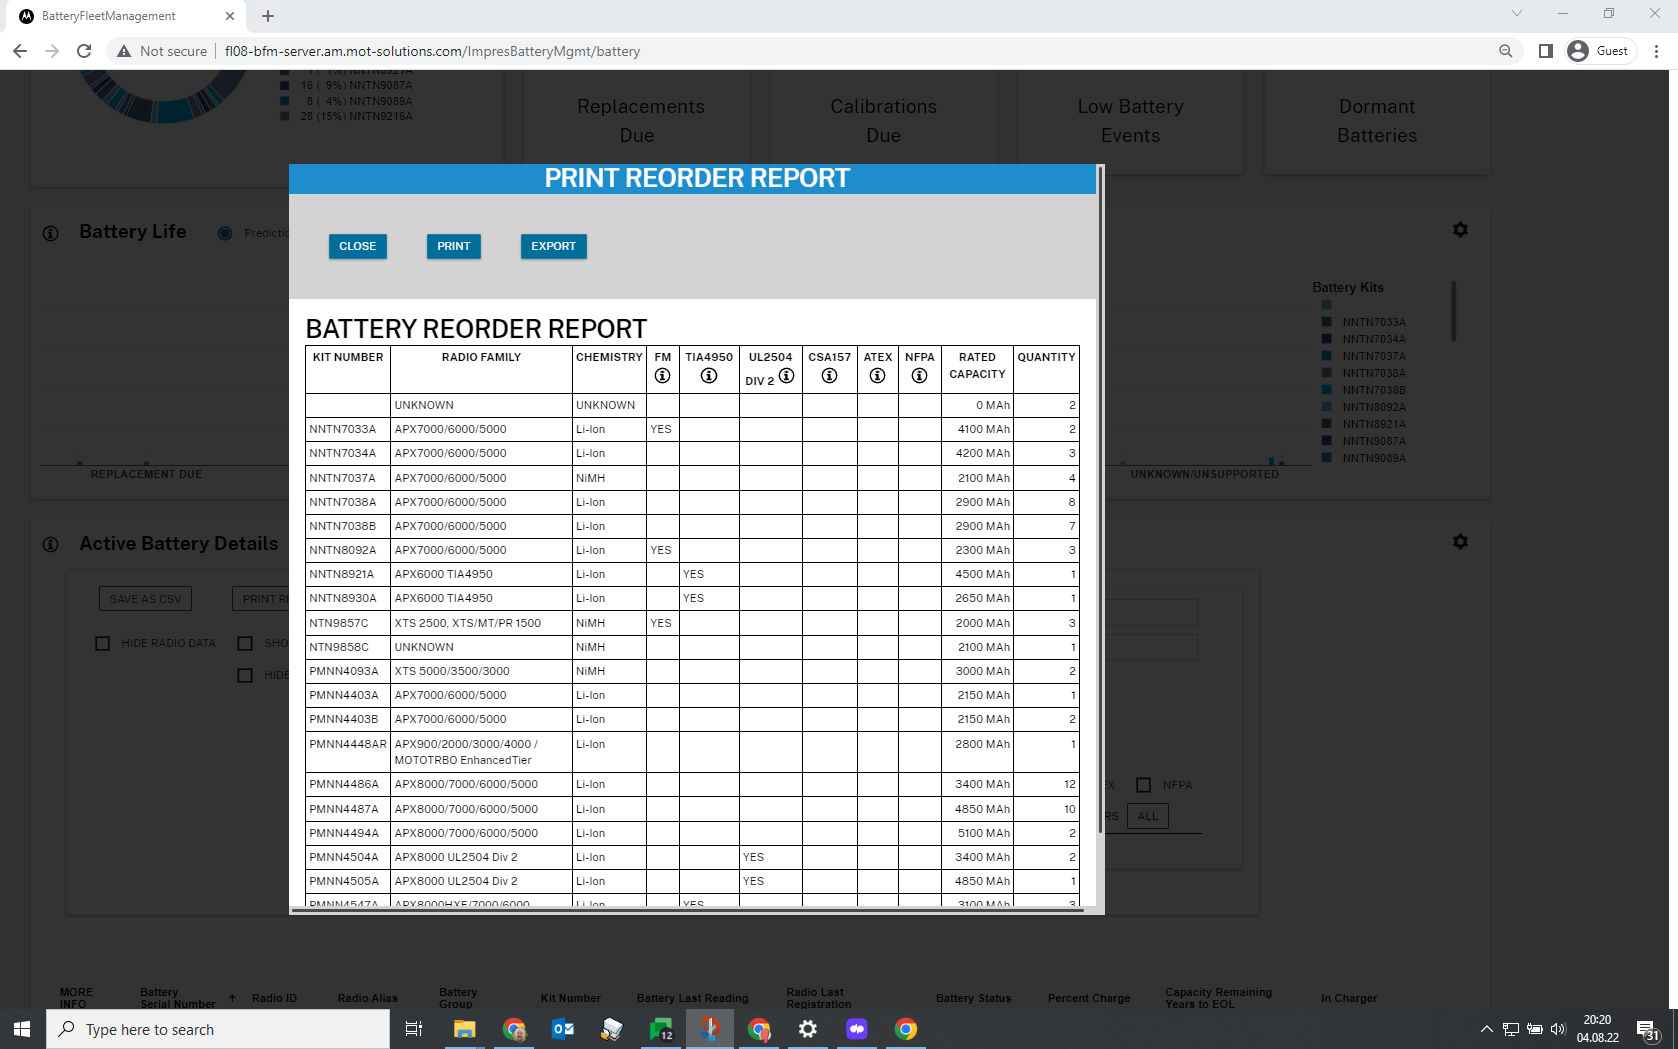
Task: Click the UL2504 Div 2 info icon
Action: 787,376
